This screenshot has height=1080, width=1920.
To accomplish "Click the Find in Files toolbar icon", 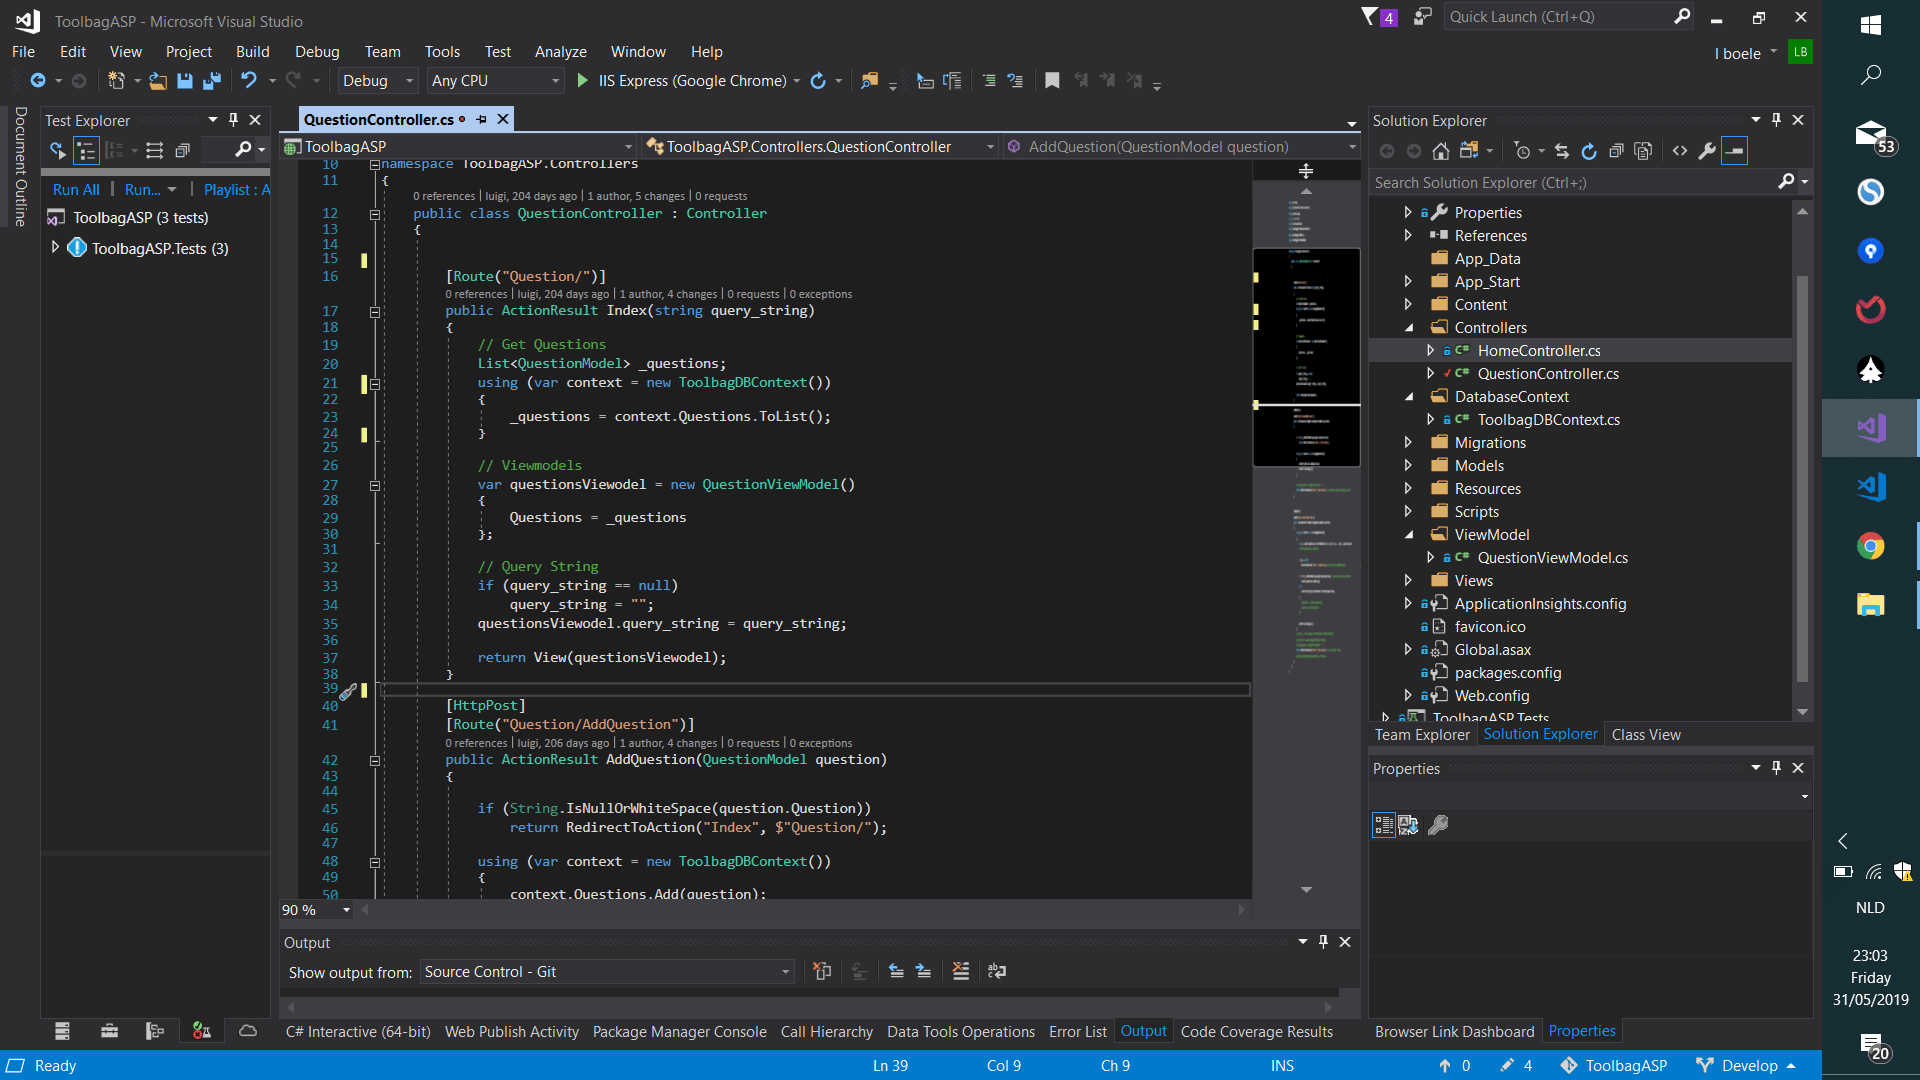I will pos(869,81).
